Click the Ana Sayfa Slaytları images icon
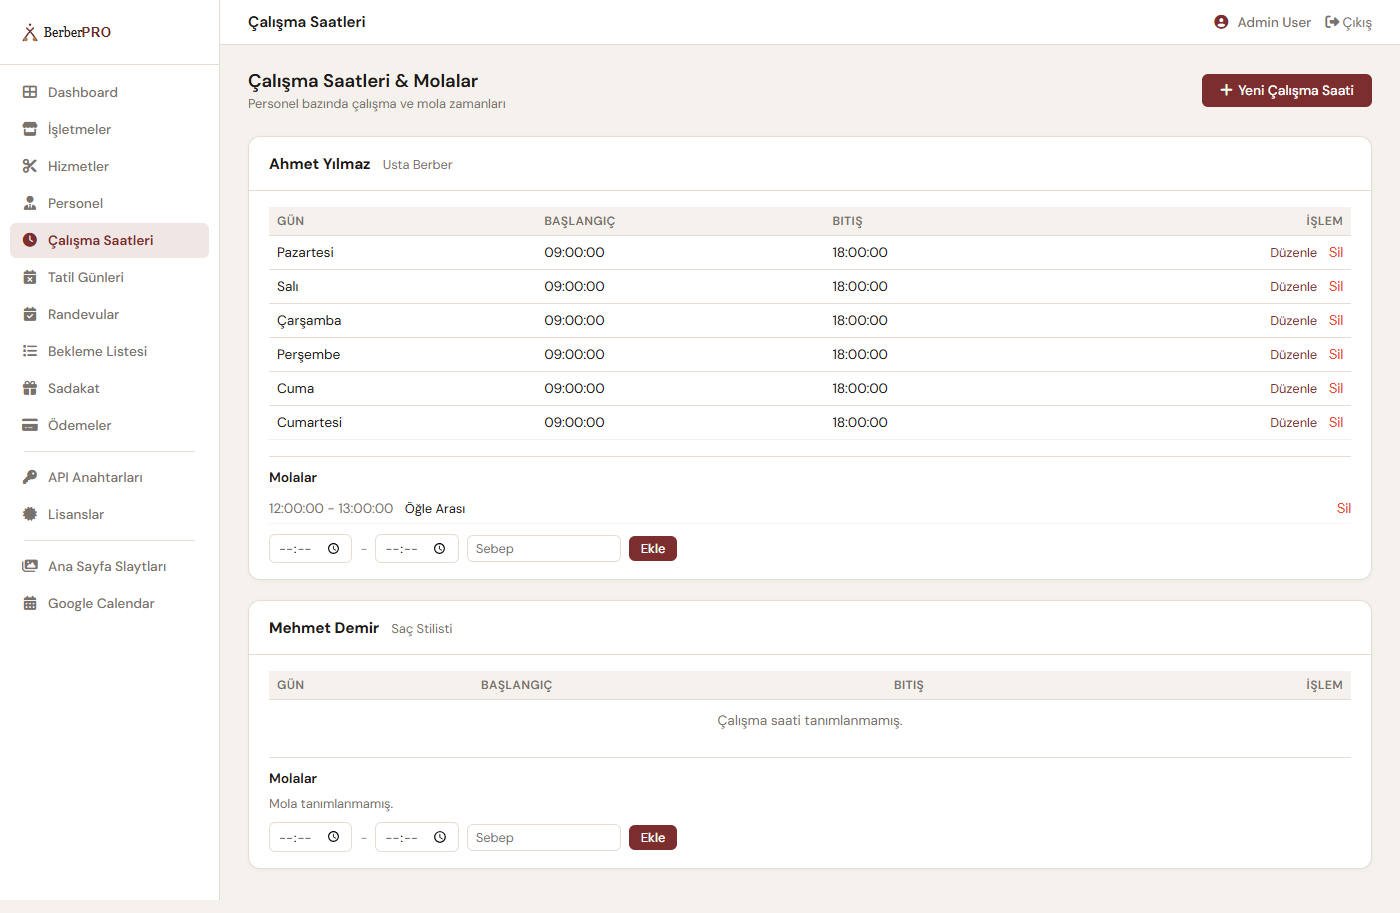The width and height of the screenshot is (1400, 913). coord(30,566)
